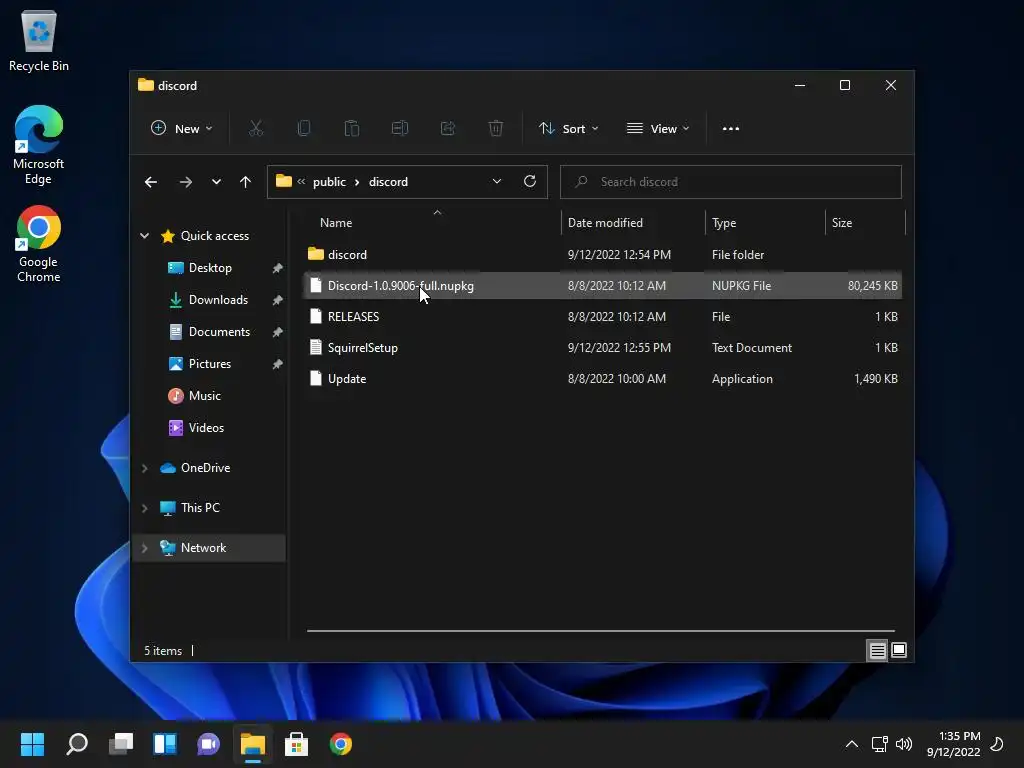Open address bar history dropdown

point(497,182)
